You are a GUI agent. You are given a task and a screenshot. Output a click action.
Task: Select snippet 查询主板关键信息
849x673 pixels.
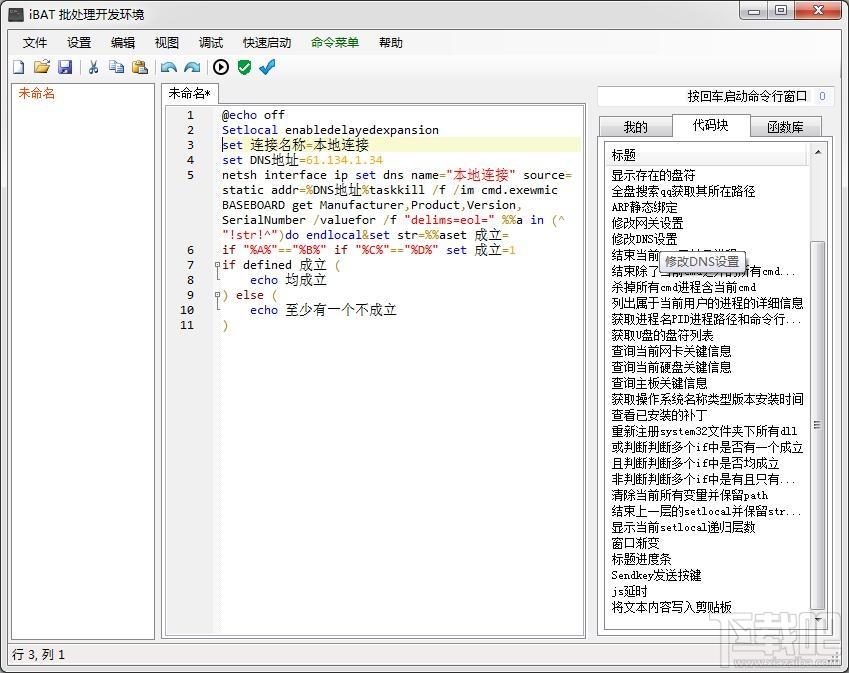659,383
